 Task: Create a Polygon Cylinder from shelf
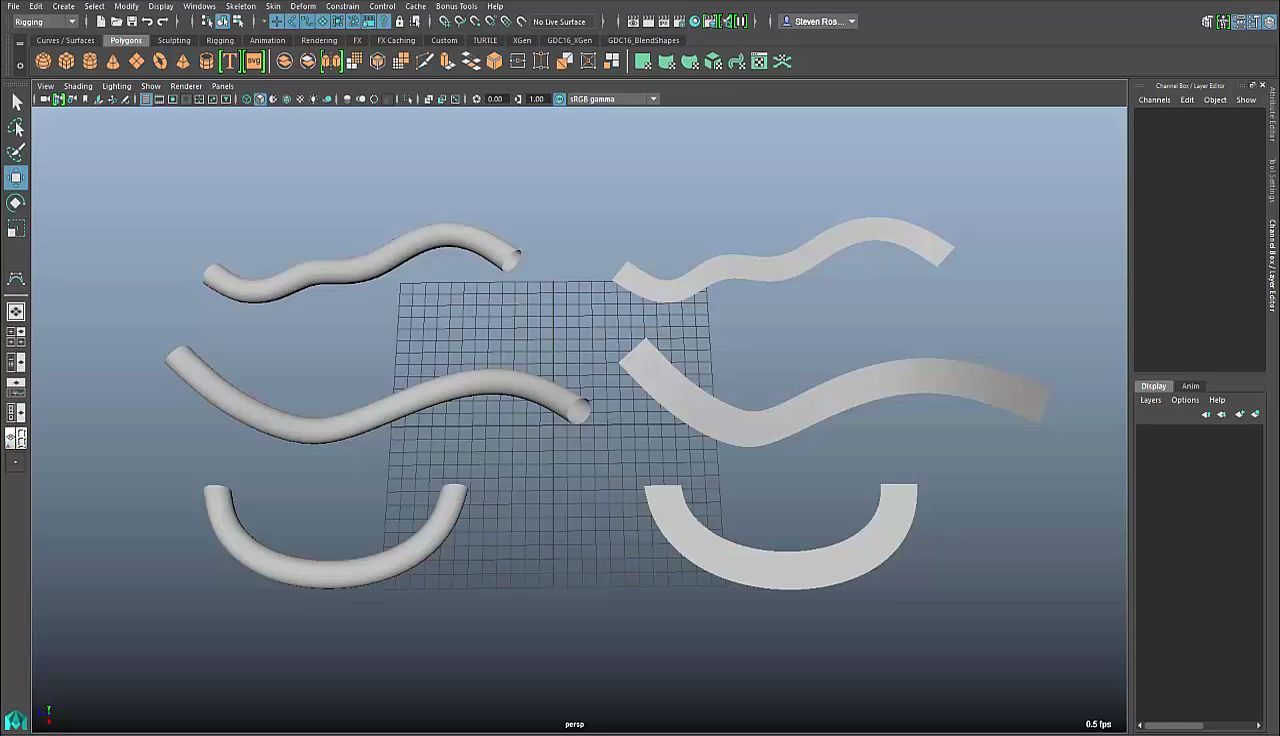click(x=90, y=62)
